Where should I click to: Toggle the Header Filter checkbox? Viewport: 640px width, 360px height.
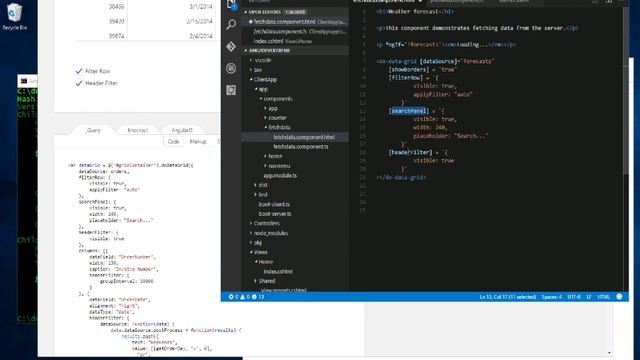tap(79, 83)
